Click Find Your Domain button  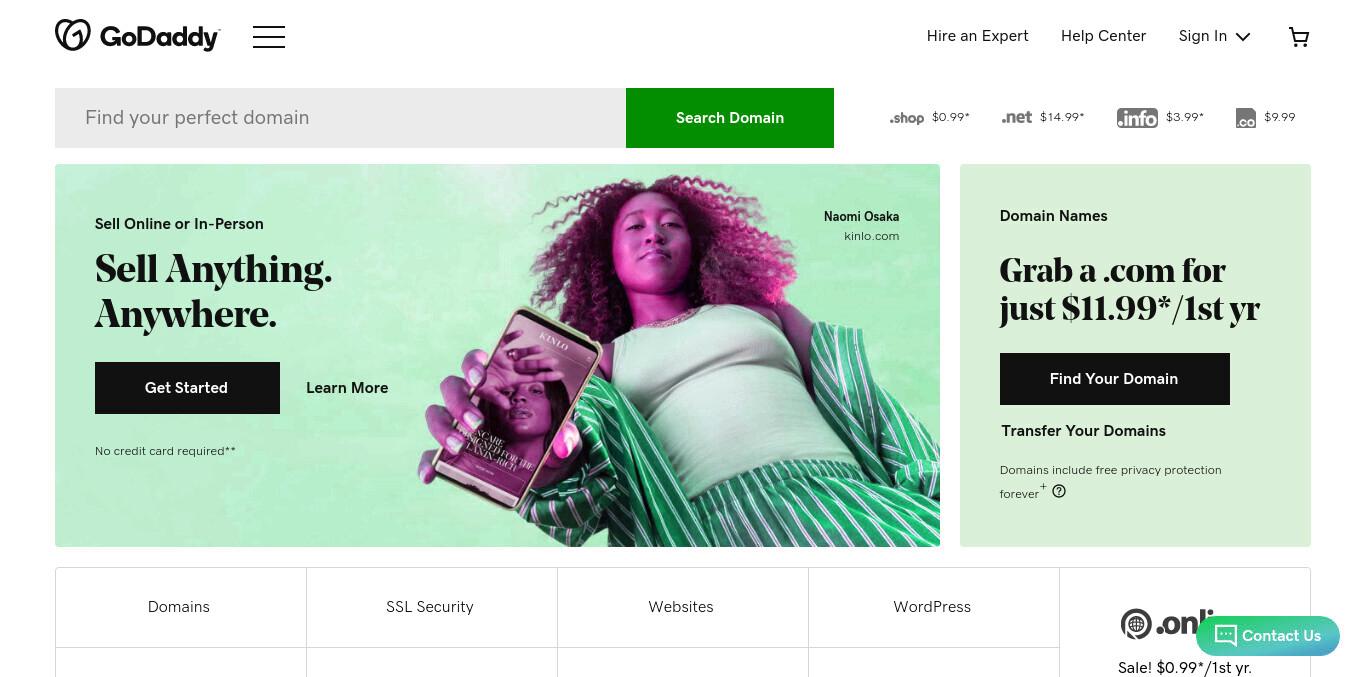(x=1114, y=379)
